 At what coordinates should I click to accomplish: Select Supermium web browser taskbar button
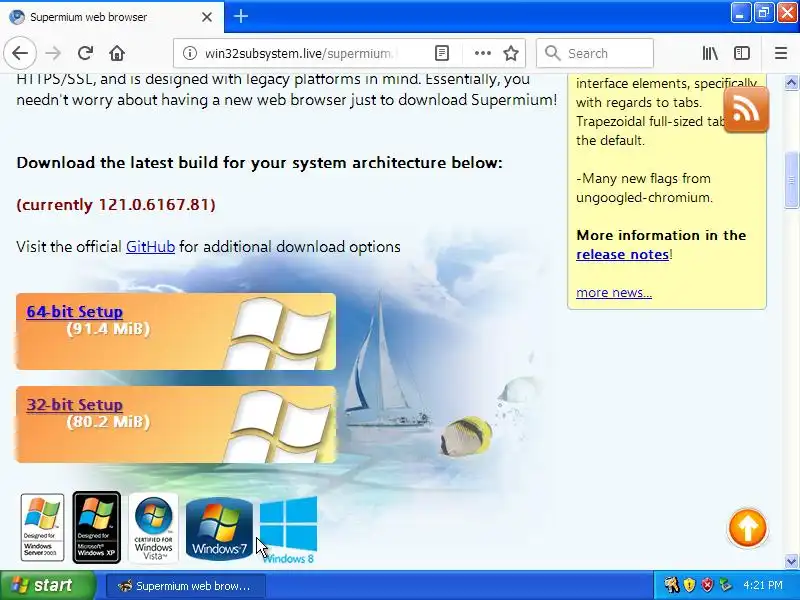point(186,586)
